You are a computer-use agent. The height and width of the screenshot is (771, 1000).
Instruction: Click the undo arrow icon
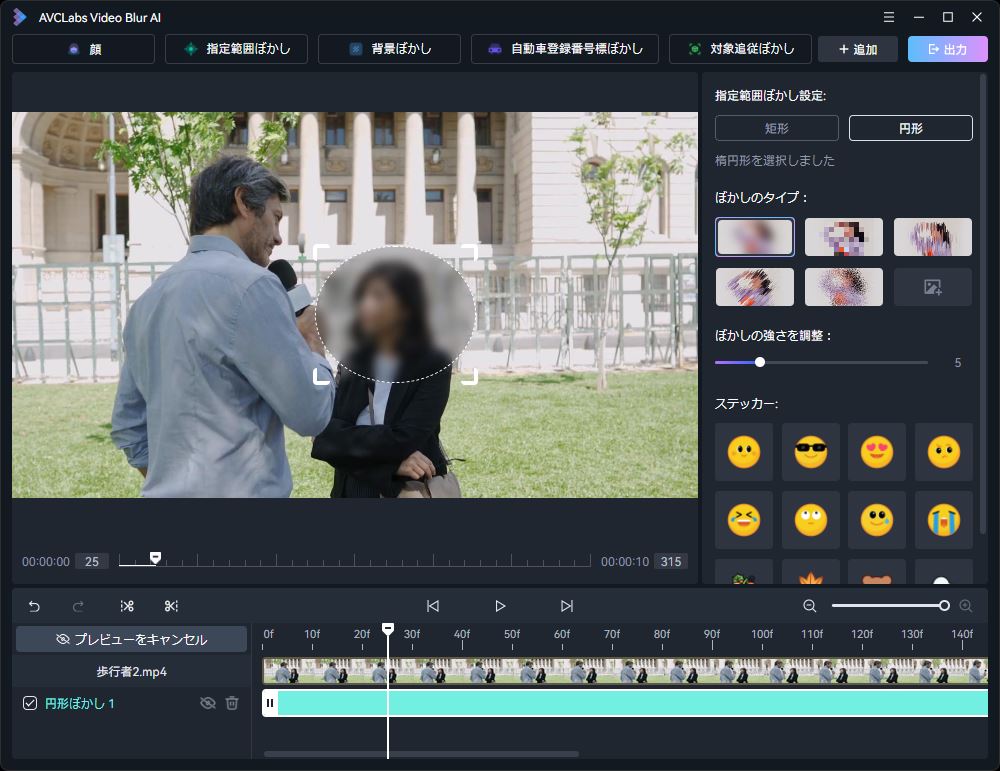point(34,606)
